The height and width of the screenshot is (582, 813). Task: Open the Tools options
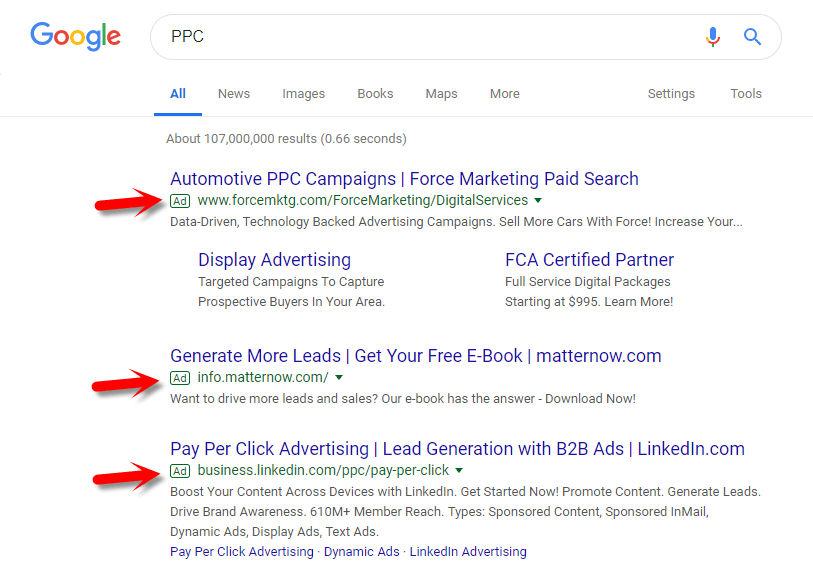click(746, 93)
